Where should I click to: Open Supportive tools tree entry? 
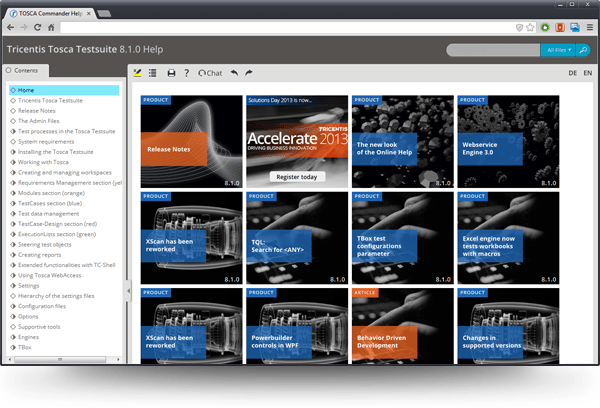point(39,327)
